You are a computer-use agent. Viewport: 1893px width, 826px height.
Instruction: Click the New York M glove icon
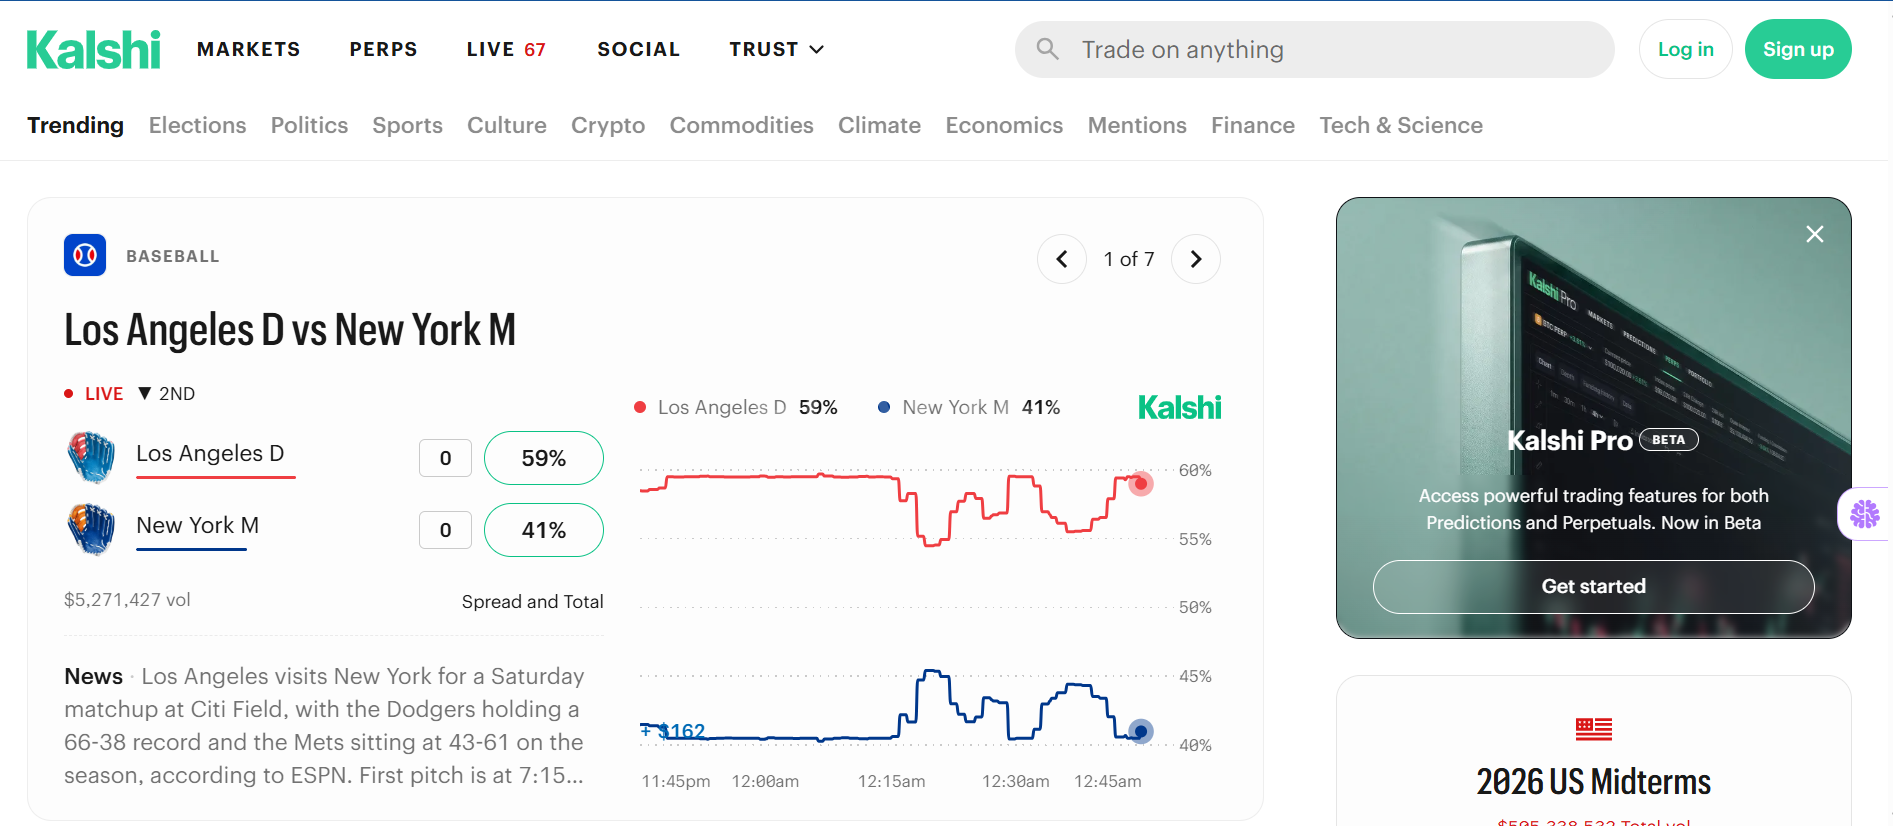pos(91,529)
